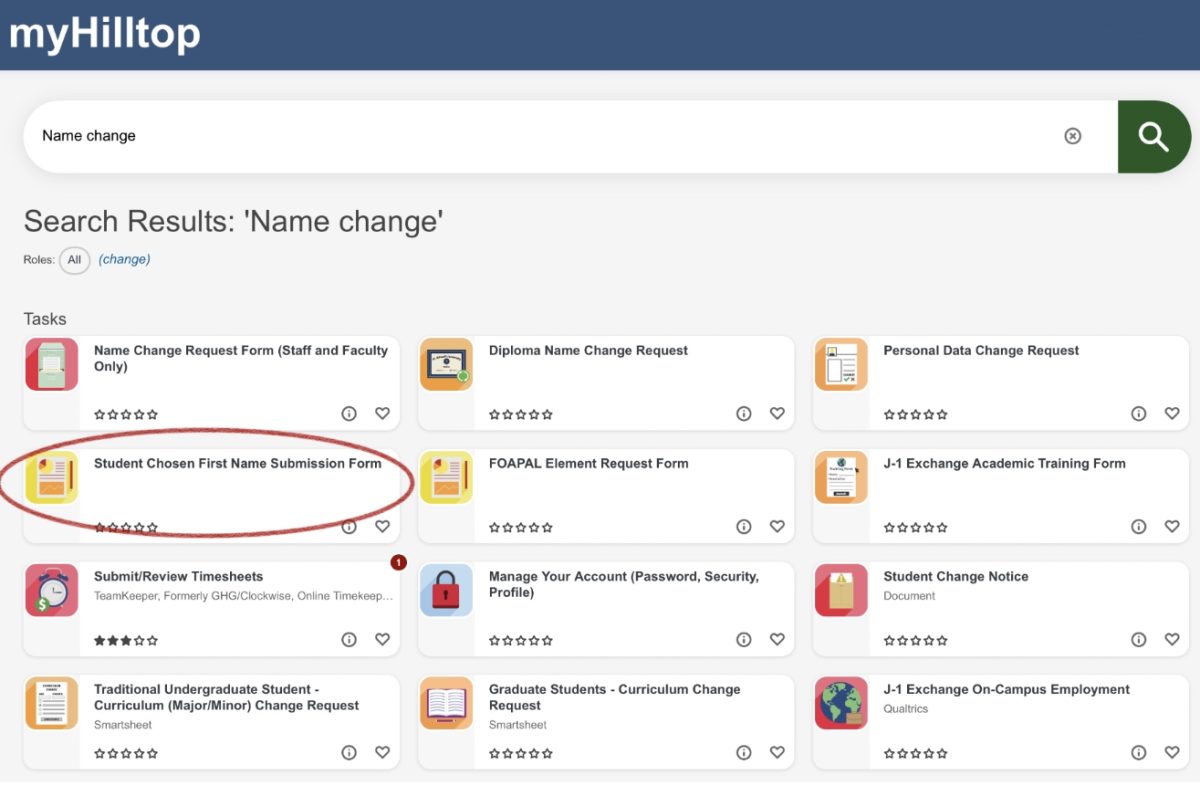Viewport: 1200px width, 796px height.
Task: Click the Document label under Student Change Notice
Action: click(910, 596)
